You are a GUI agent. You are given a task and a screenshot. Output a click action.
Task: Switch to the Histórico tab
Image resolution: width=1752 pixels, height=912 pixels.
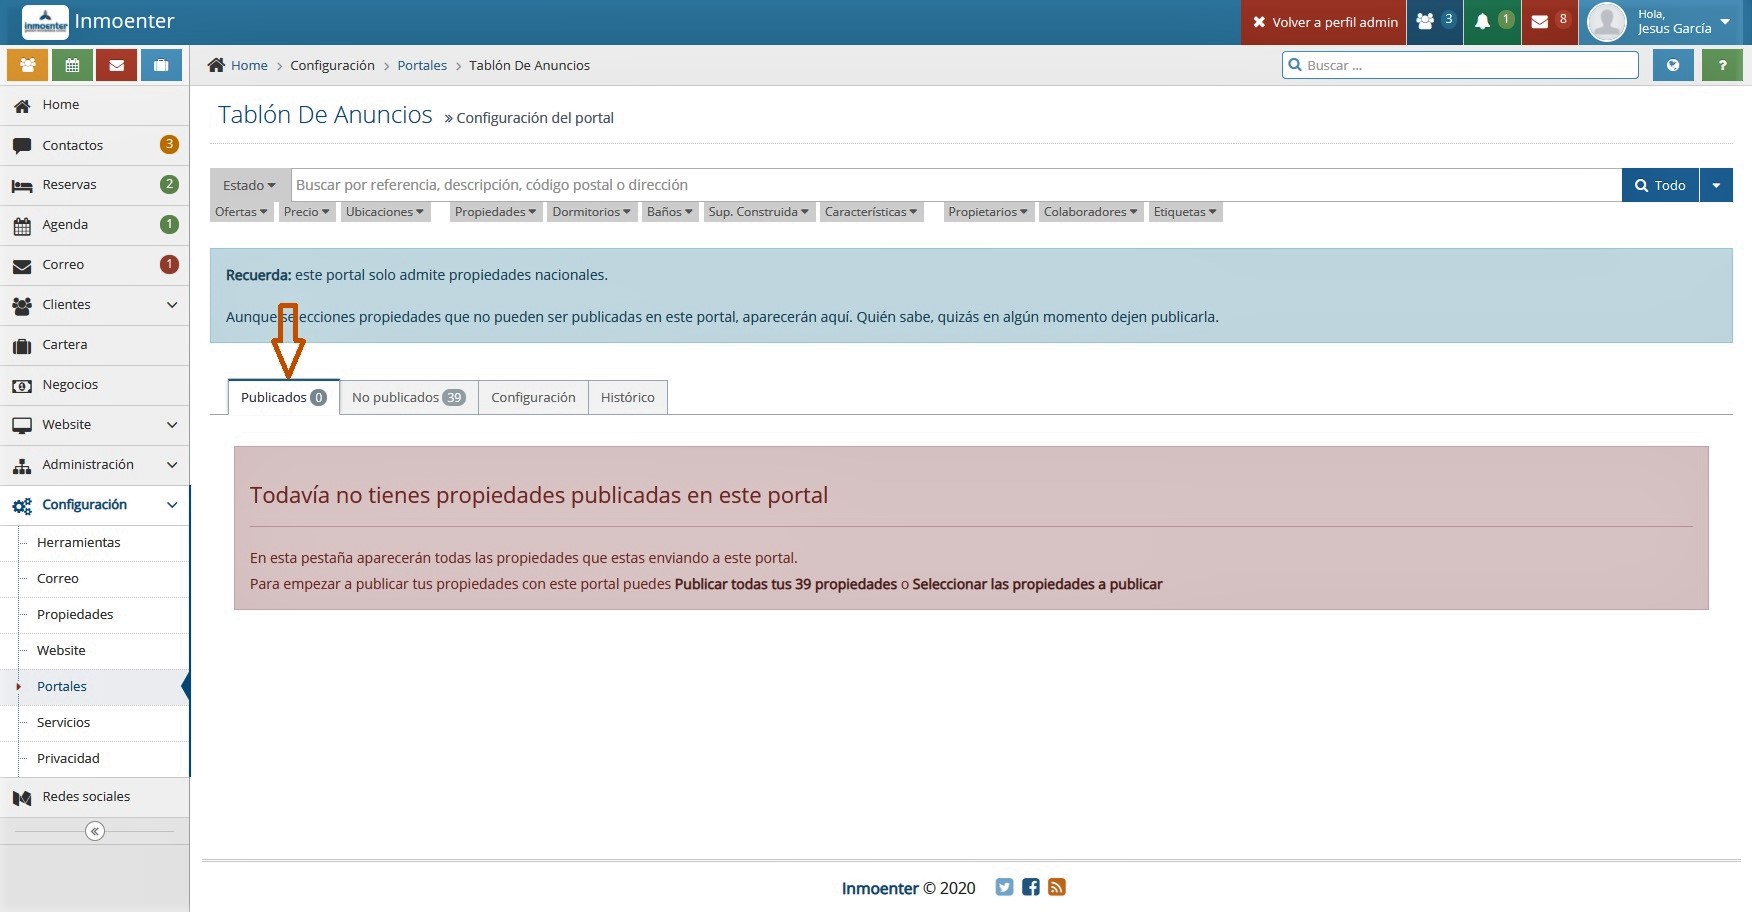coord(628,397)
